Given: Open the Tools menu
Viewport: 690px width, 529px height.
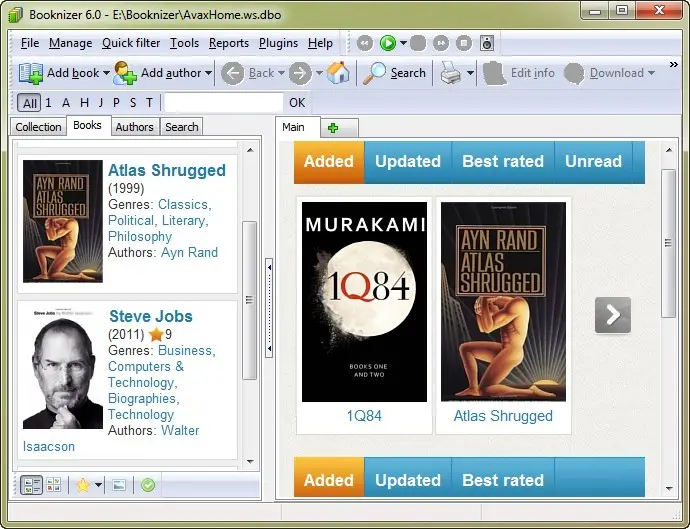Looking at the screenshot, I should [184, 43].
